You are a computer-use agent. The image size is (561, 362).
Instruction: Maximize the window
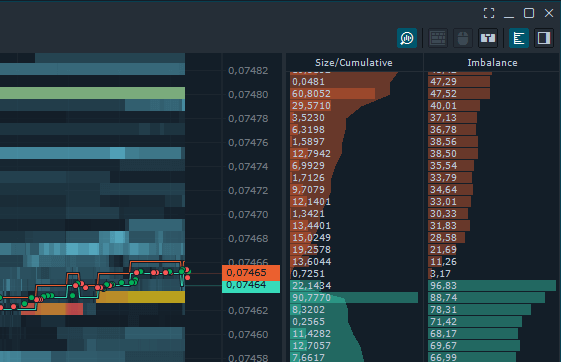(x=529, y=13)
